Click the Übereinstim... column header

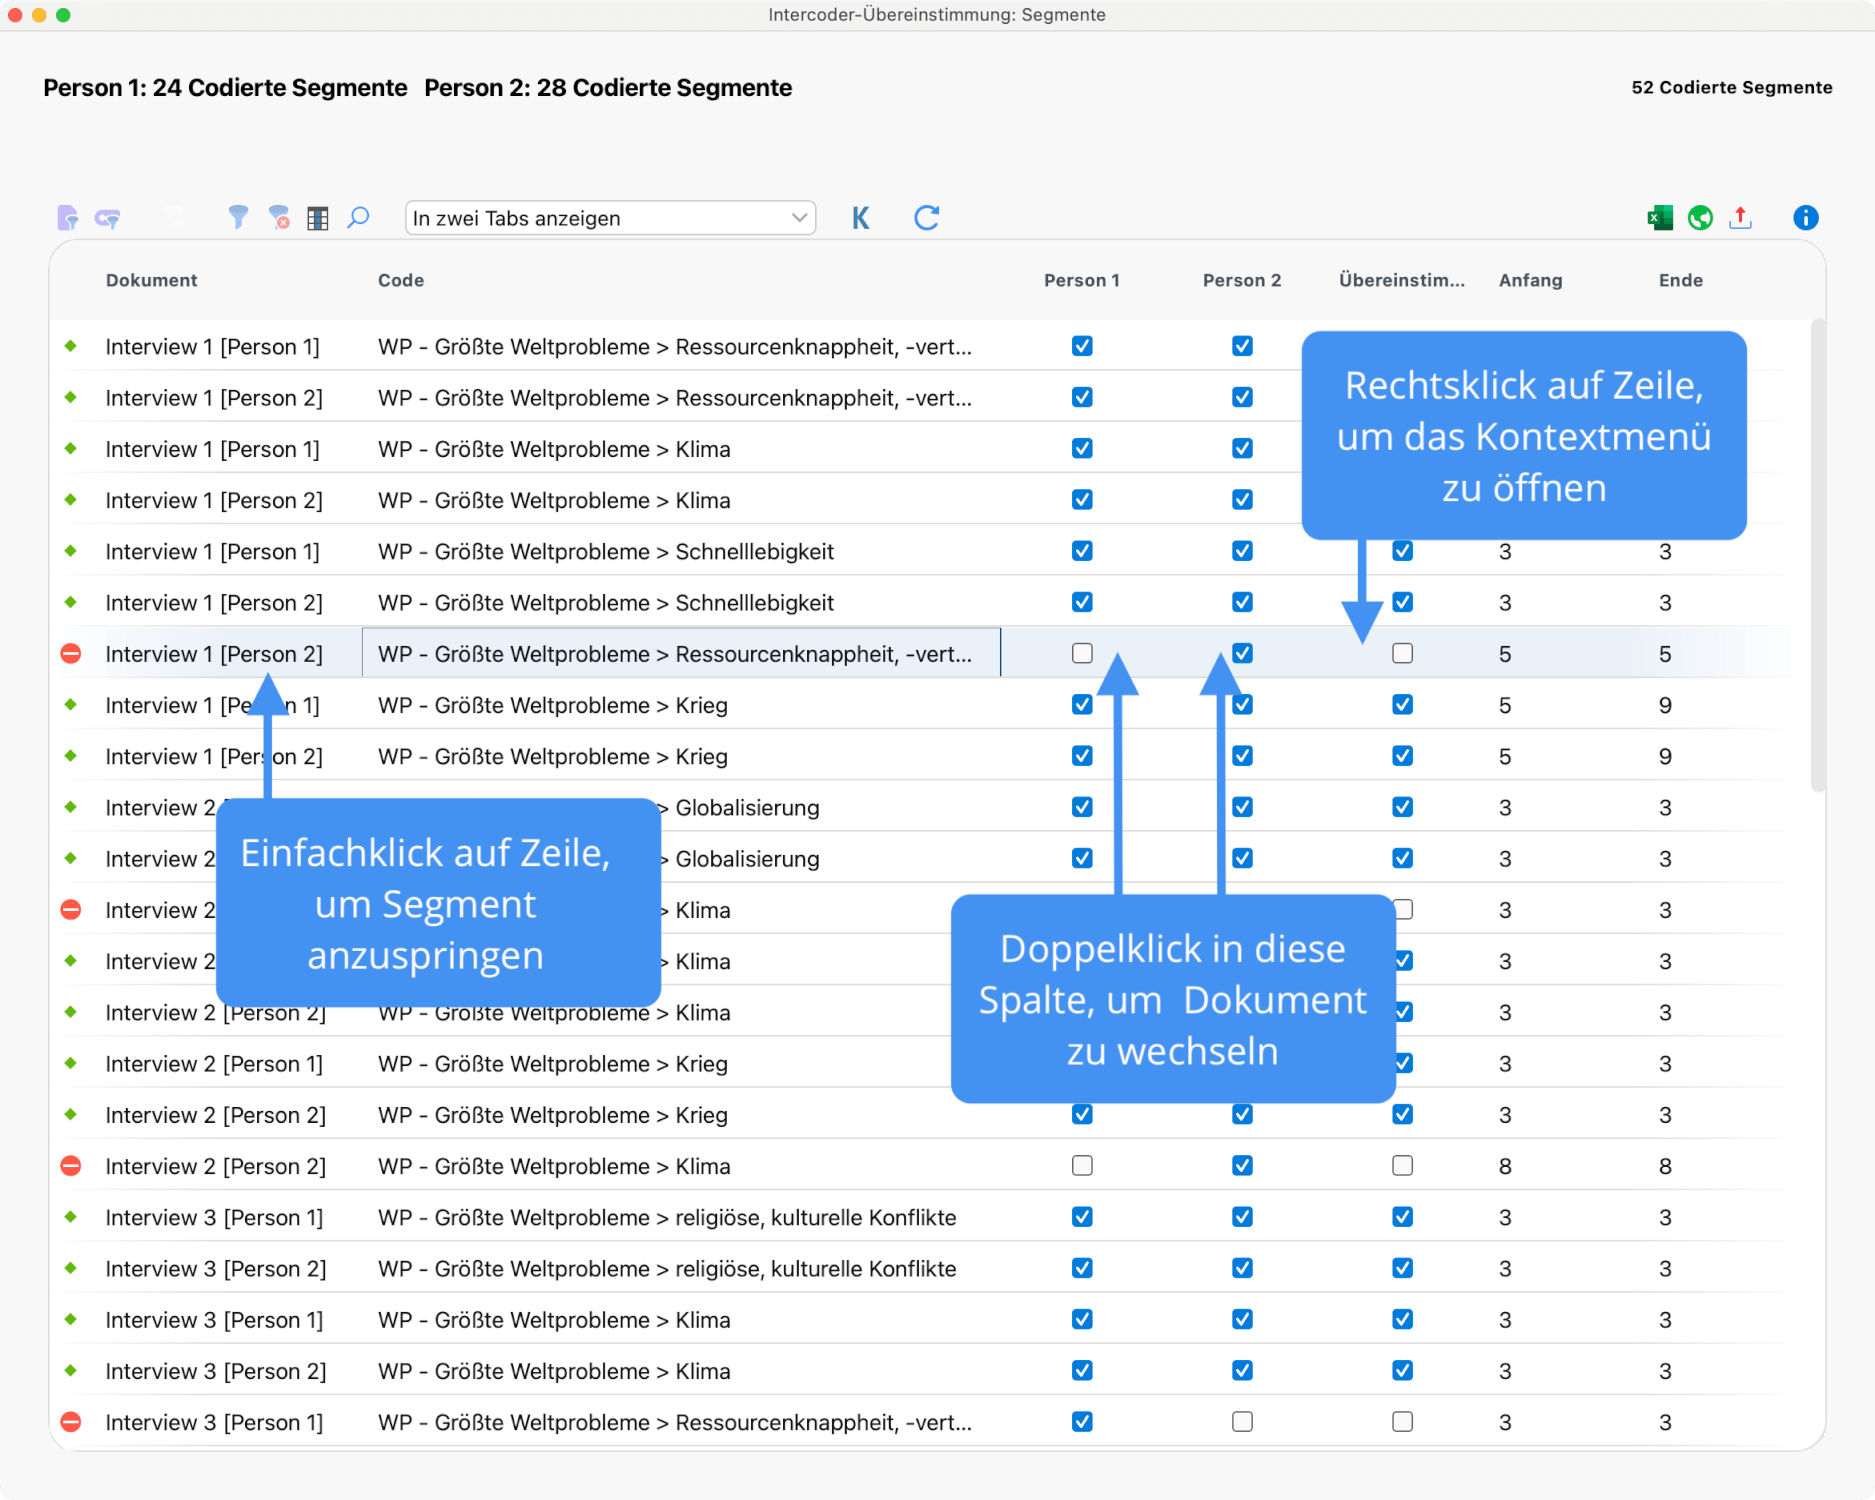(1401, 280)
